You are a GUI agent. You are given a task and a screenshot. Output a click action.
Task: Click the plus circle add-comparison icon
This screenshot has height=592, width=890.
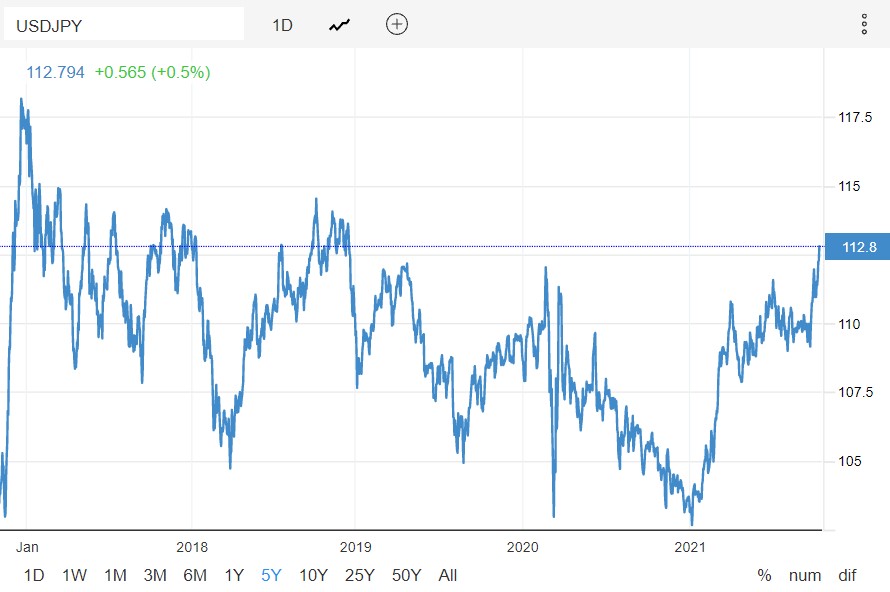(x=397, y=25)
